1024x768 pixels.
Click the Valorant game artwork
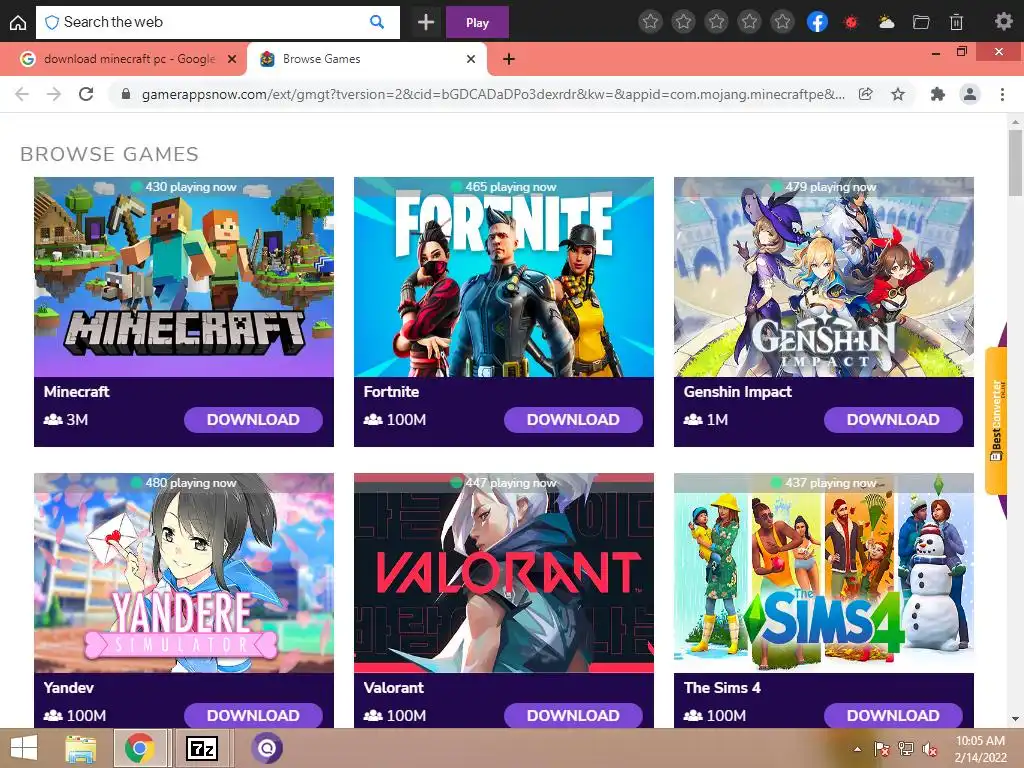point(504,573)
